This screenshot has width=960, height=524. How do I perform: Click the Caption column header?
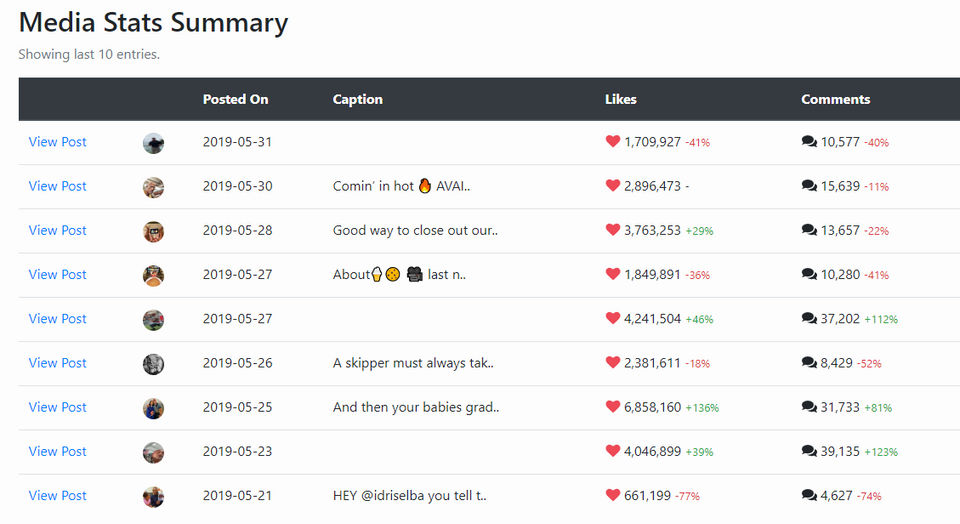coord(358,99)
